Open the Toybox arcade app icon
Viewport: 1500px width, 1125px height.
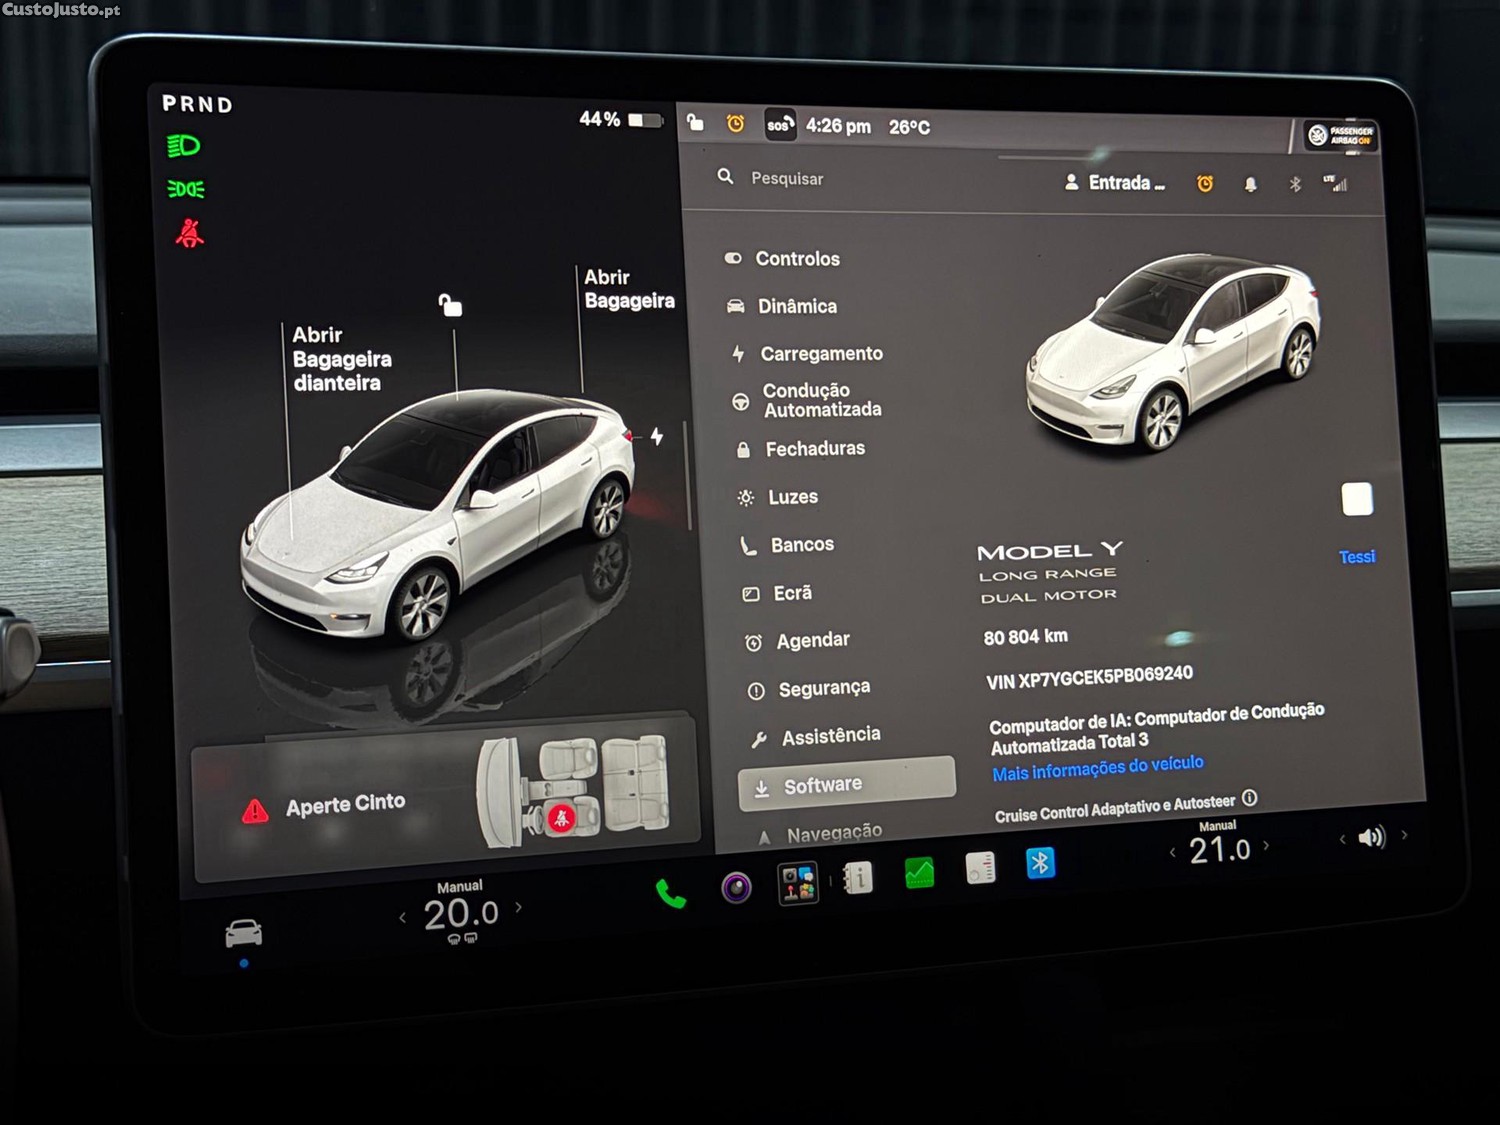click(x=798, y=884)
